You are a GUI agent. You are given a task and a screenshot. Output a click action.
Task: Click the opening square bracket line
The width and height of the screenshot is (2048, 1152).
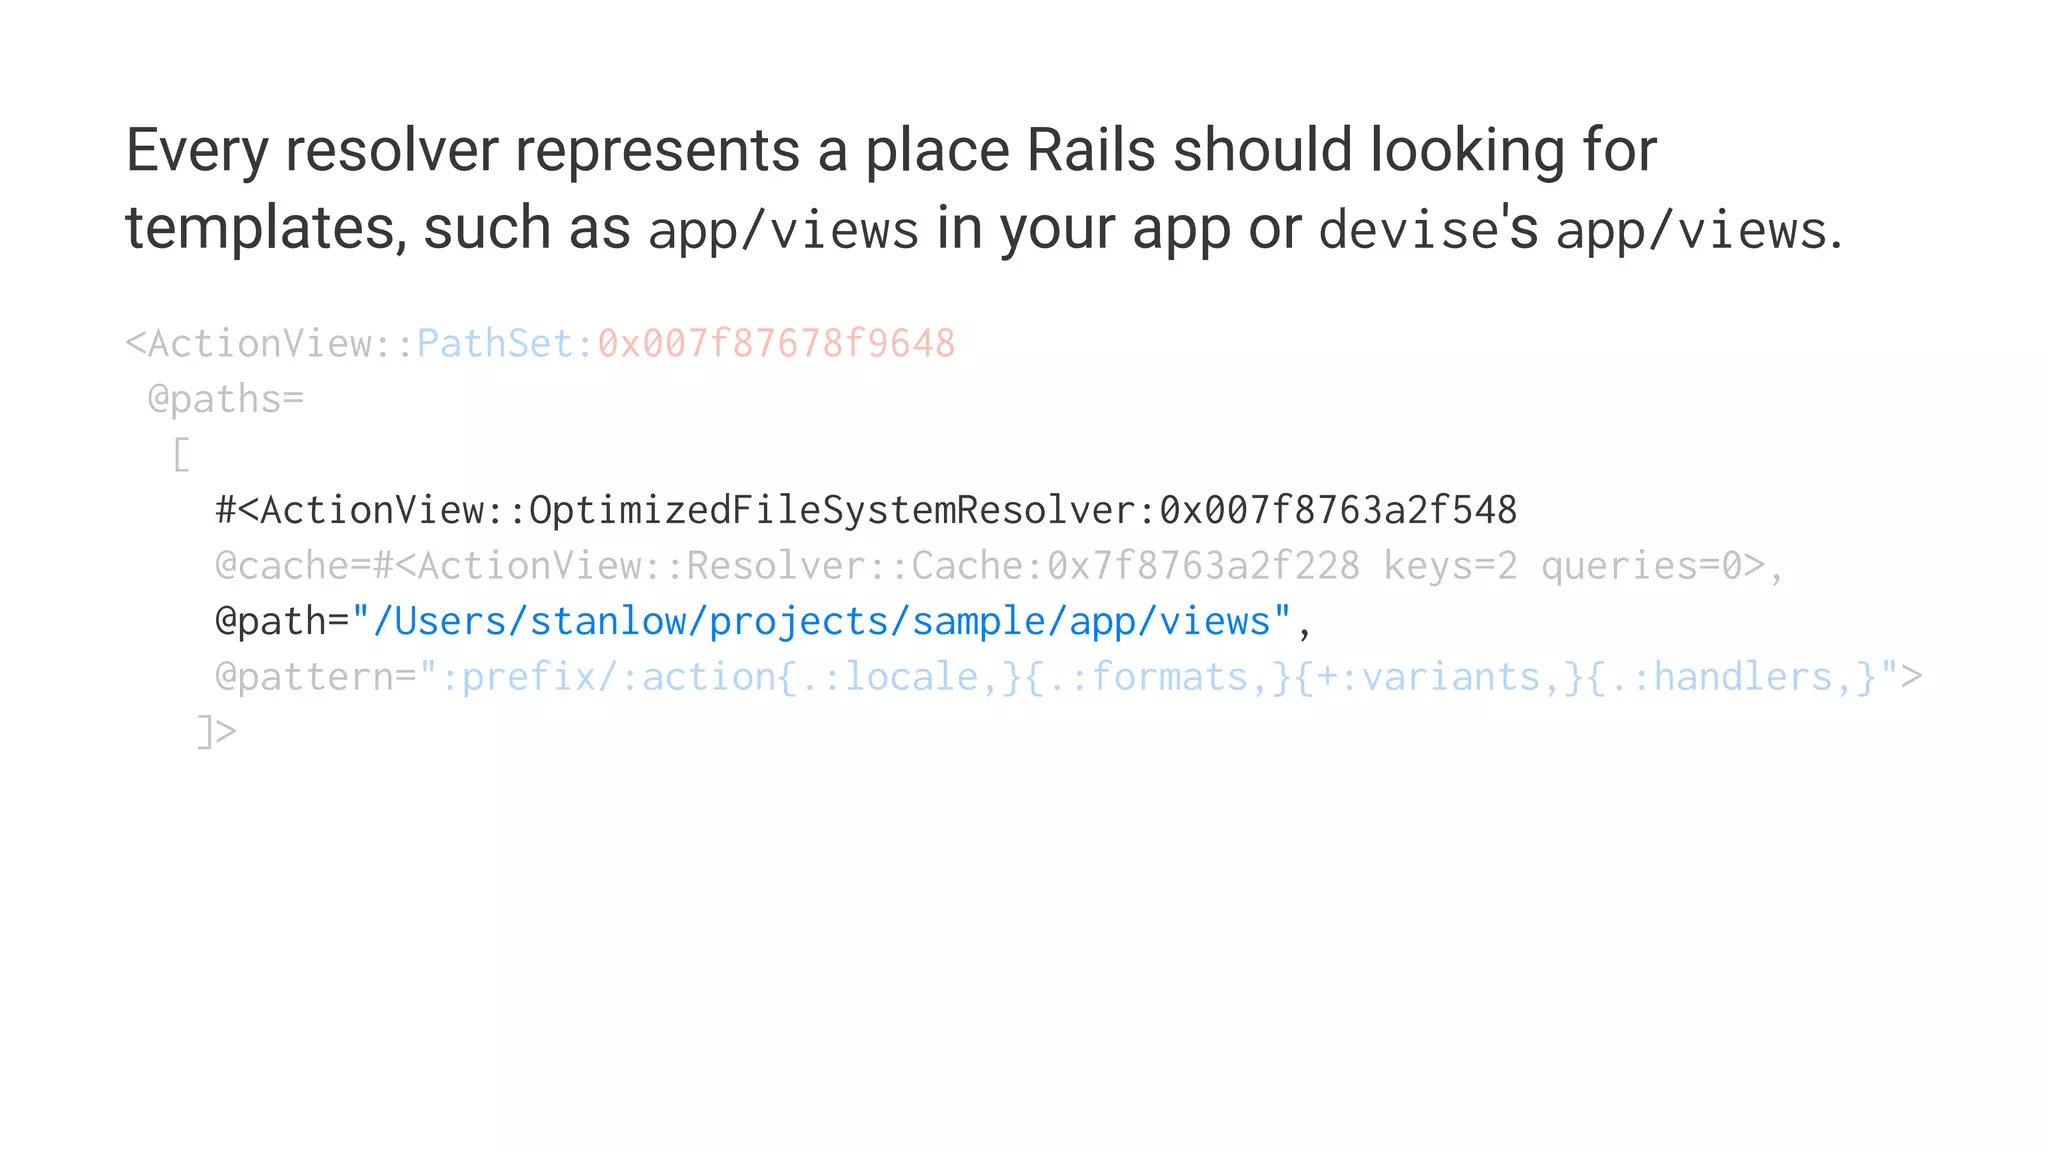pyautogui.click(x=181, y=455)
